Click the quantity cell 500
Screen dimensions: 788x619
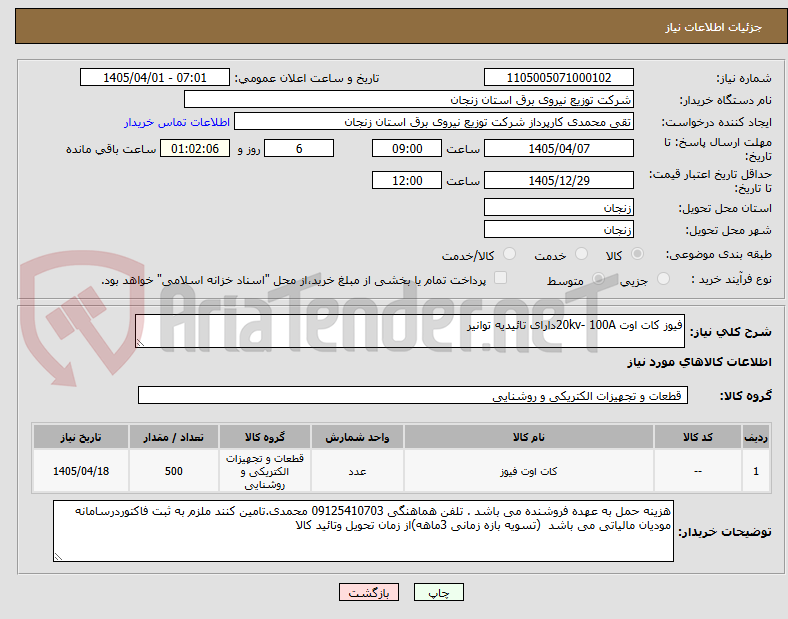coord(174,471)
